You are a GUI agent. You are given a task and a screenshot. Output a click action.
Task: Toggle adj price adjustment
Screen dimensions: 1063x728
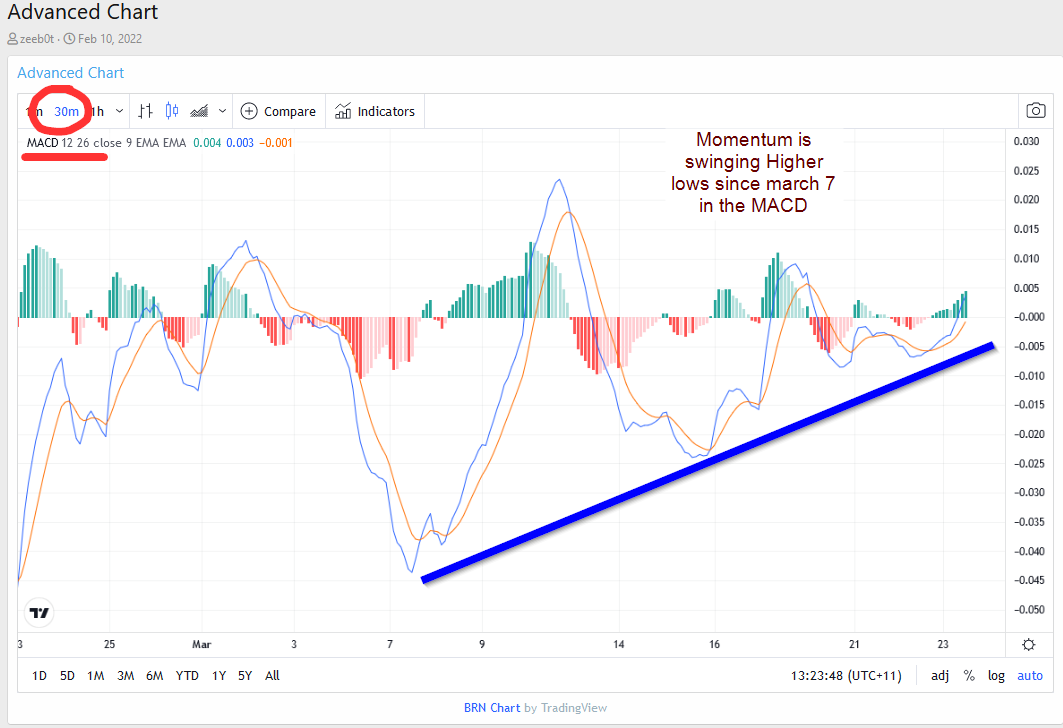pos(940,675)
